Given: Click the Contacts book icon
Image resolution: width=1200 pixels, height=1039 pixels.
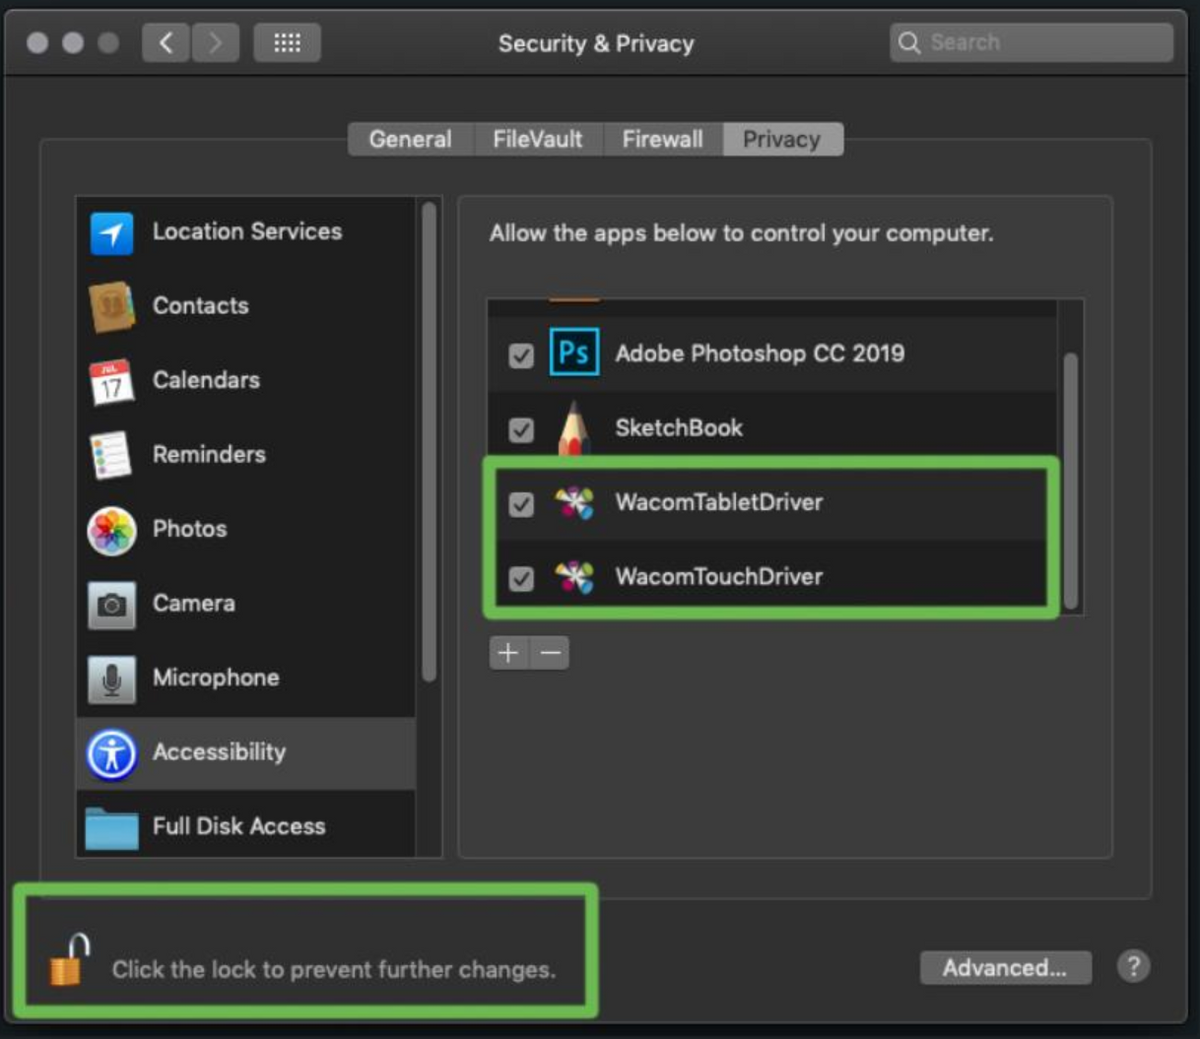Looking at the screenshot, I should (111, 307).
